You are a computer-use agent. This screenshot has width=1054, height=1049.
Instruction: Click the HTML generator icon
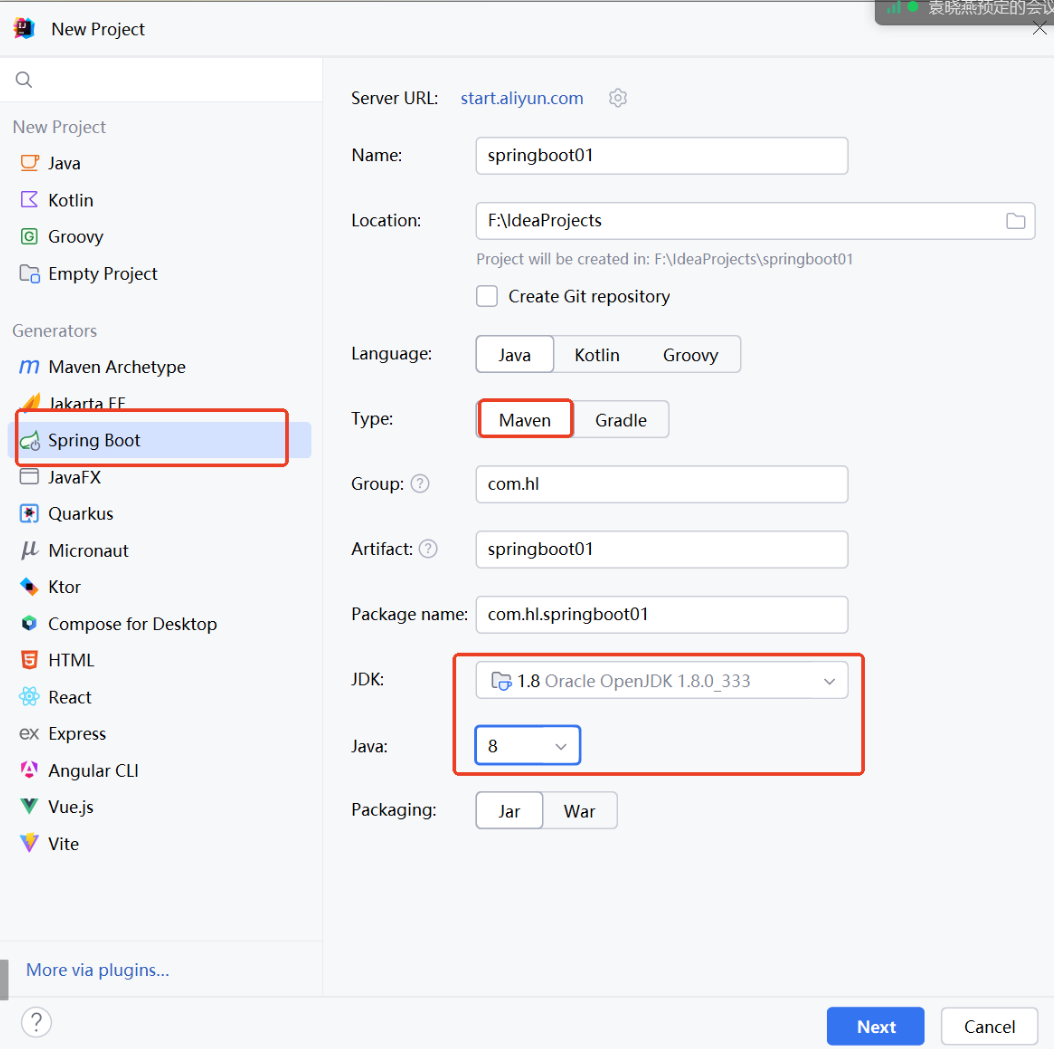click(x=30, y=660)
